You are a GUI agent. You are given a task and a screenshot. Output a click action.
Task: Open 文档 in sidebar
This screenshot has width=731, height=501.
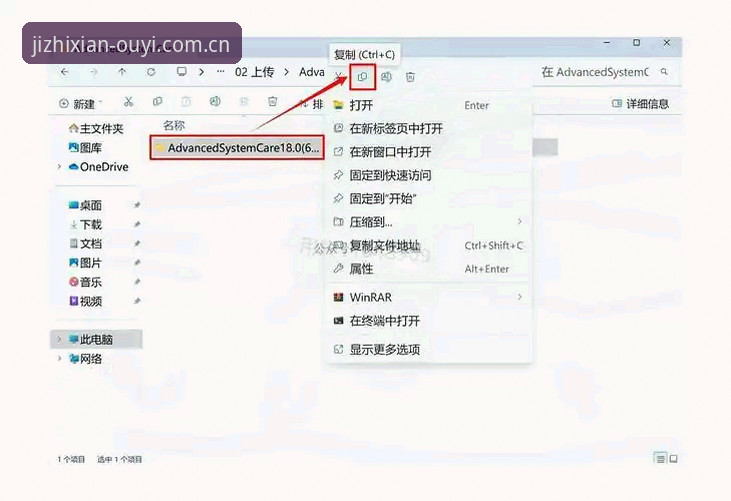pos(85,243)
